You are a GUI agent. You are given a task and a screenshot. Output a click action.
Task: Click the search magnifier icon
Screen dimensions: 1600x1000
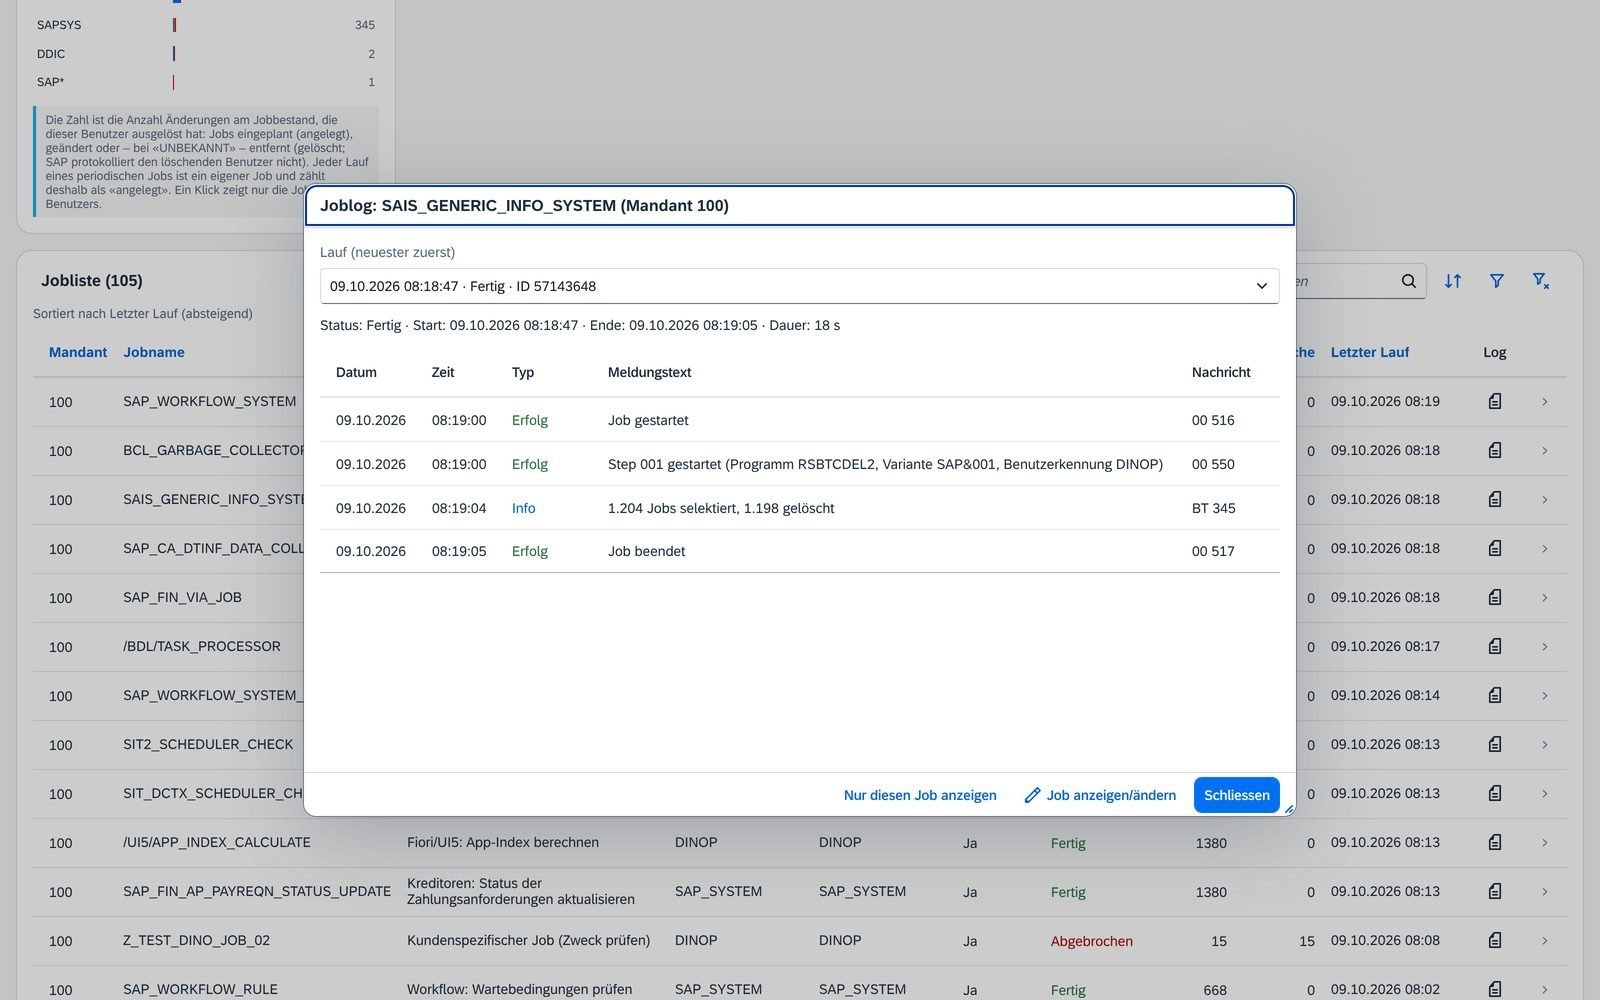coord(1409,281)
